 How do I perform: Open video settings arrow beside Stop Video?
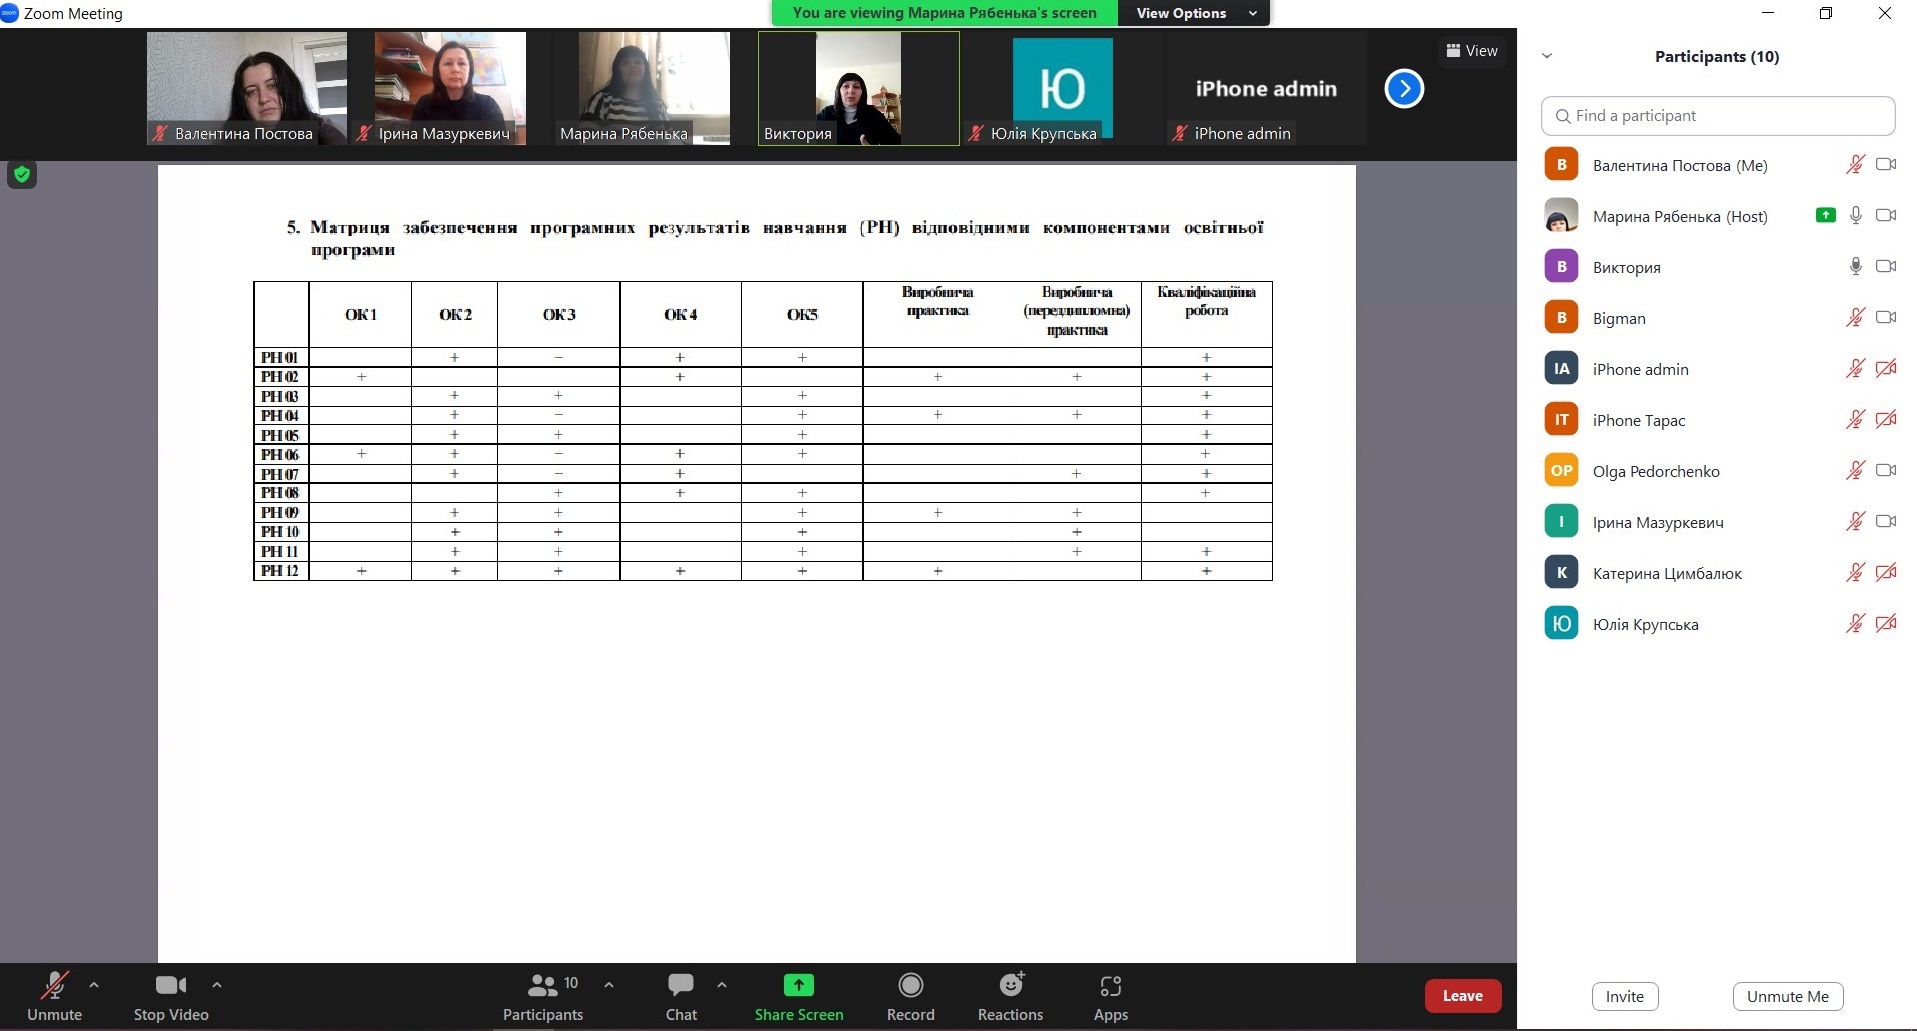217,985
